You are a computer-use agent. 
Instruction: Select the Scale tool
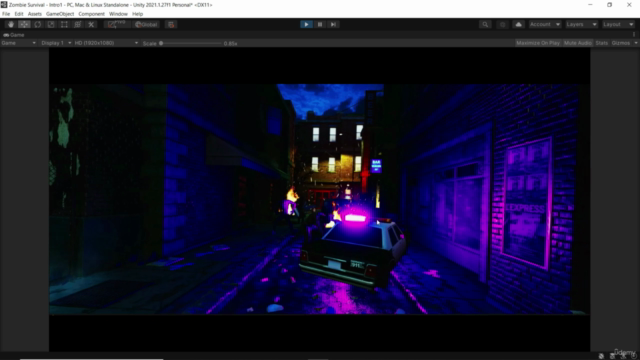click(x=51, y=24)
